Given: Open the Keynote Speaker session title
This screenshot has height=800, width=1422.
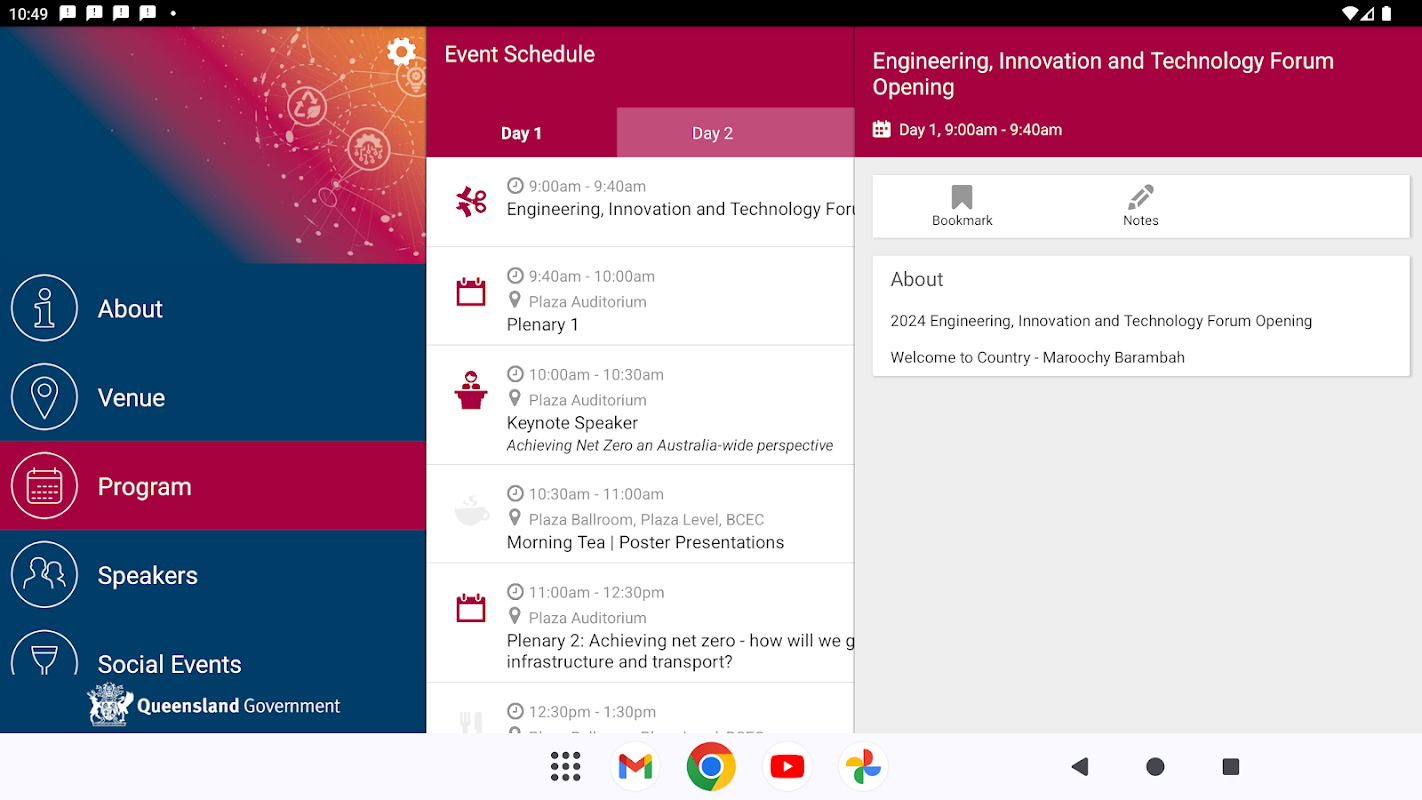Looking at the screenshot, I should [572, 423].
